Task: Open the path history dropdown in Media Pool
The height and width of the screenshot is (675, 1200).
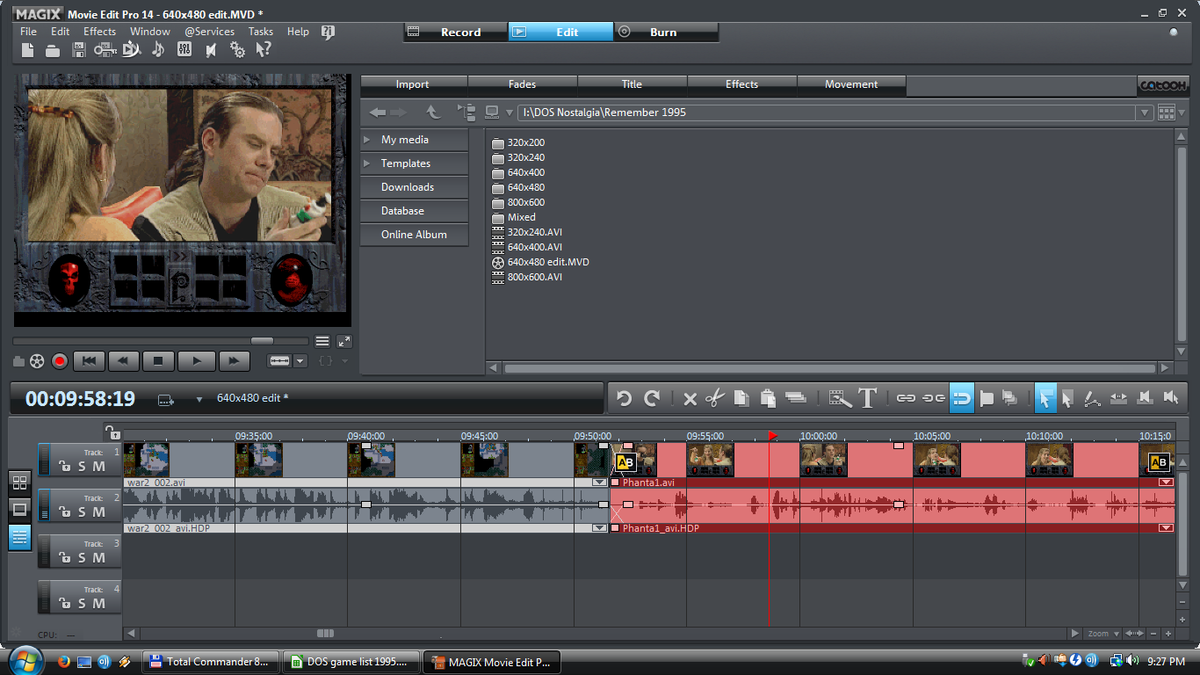Action: [1145, 113]
